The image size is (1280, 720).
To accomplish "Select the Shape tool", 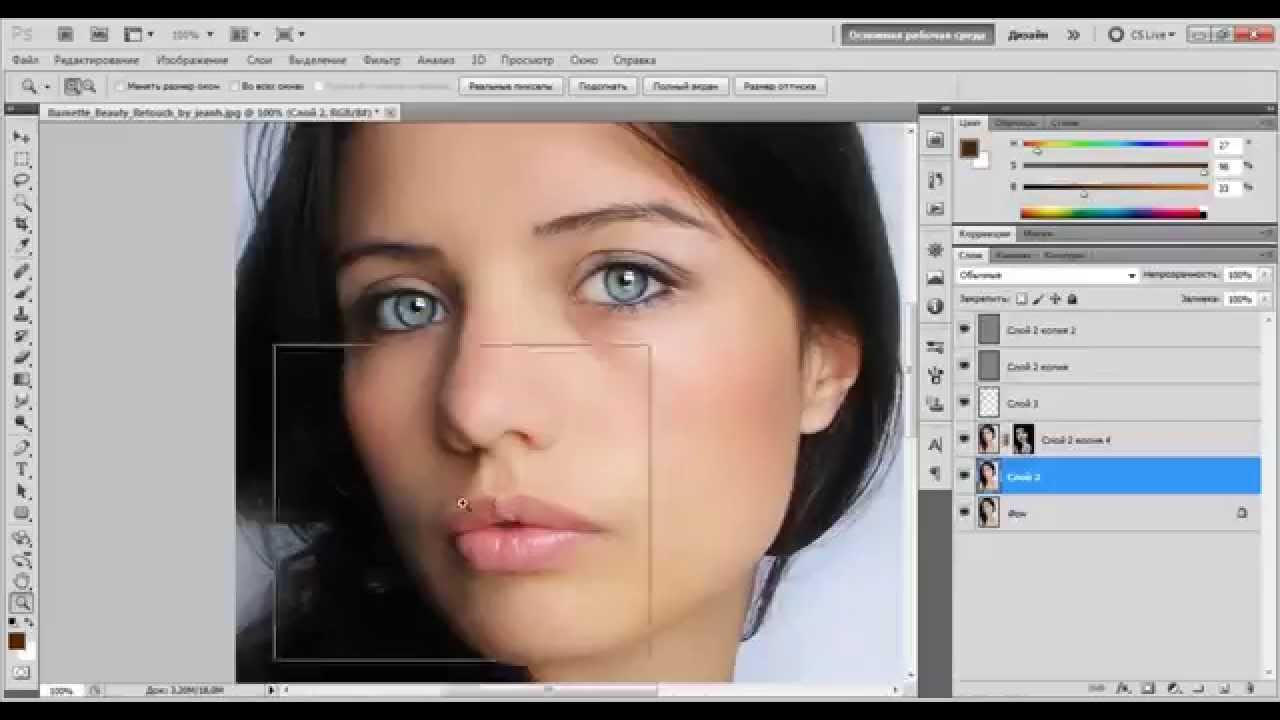I will tap(21, 514).
